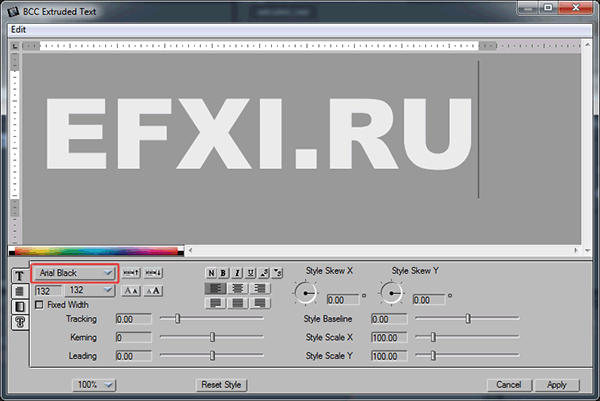Align text to center

(x=237, y=288)
